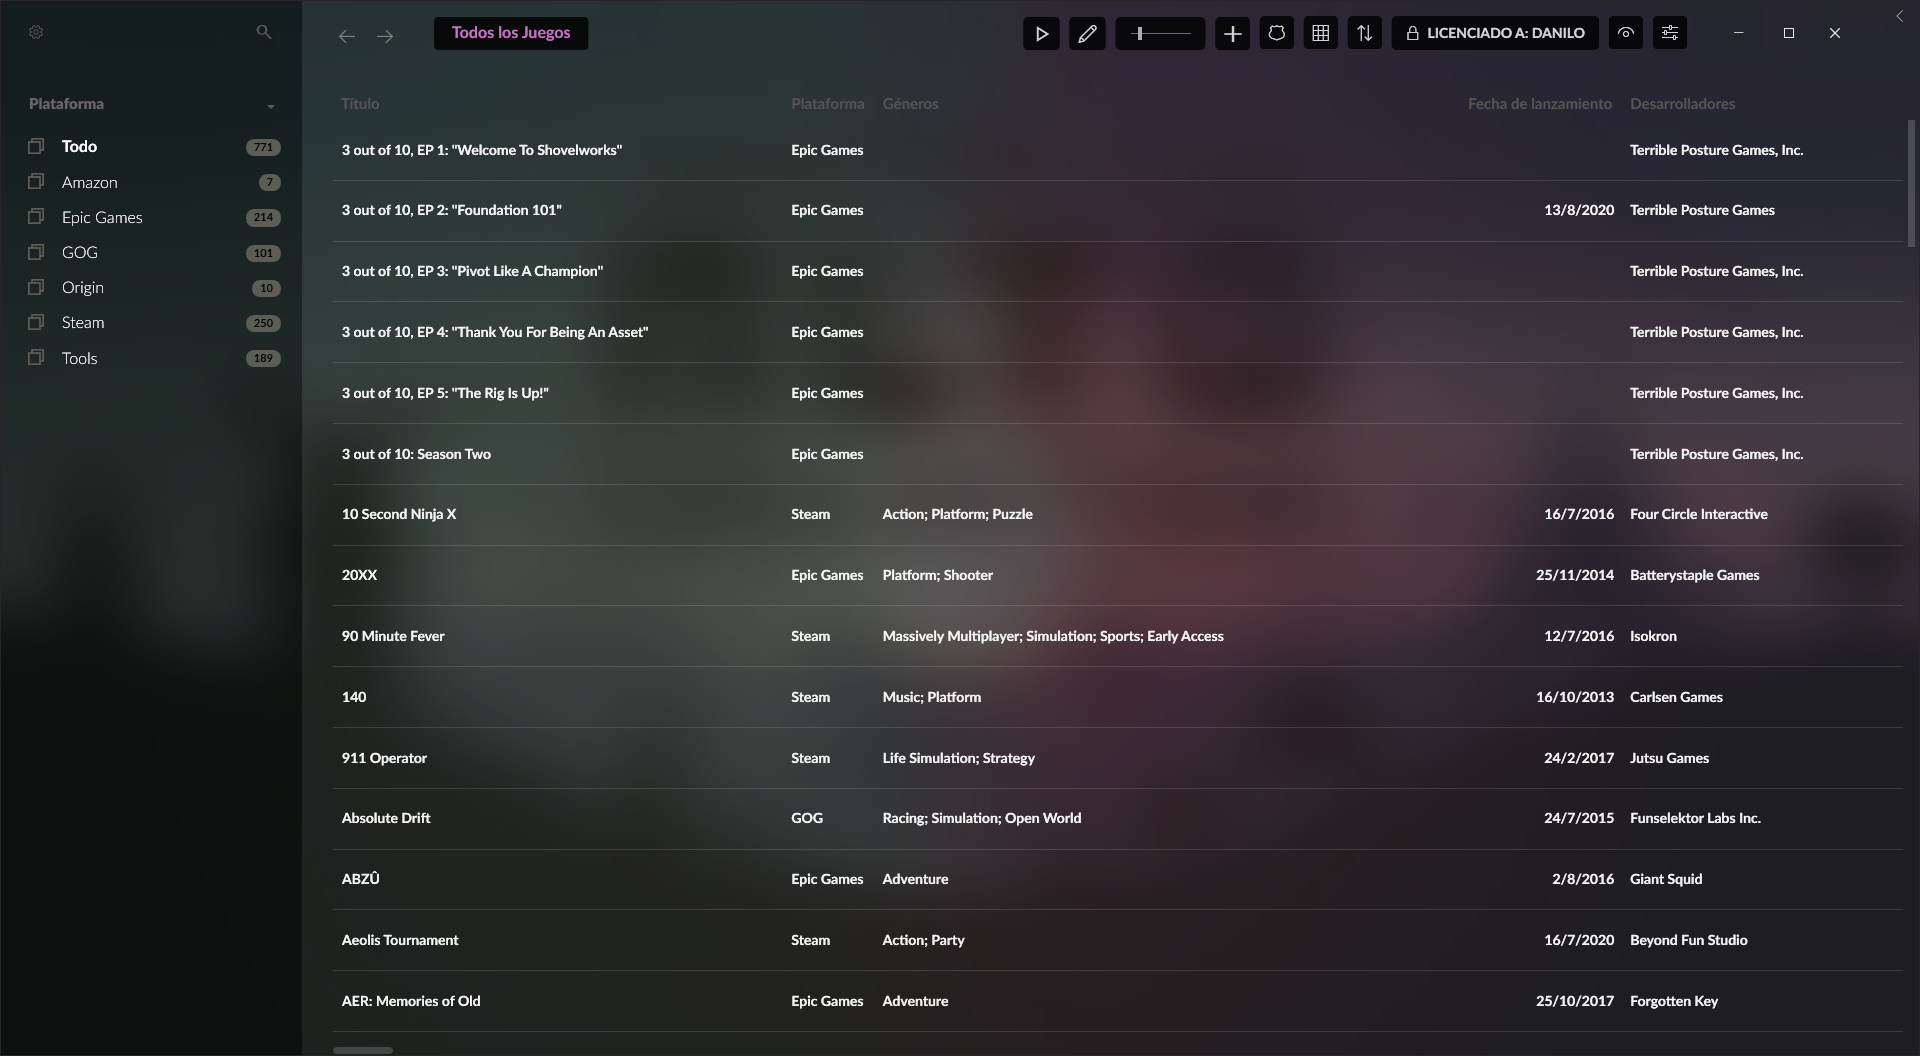Click the icon beside Steam
Screen dimensions: 1920x1056
36,321
